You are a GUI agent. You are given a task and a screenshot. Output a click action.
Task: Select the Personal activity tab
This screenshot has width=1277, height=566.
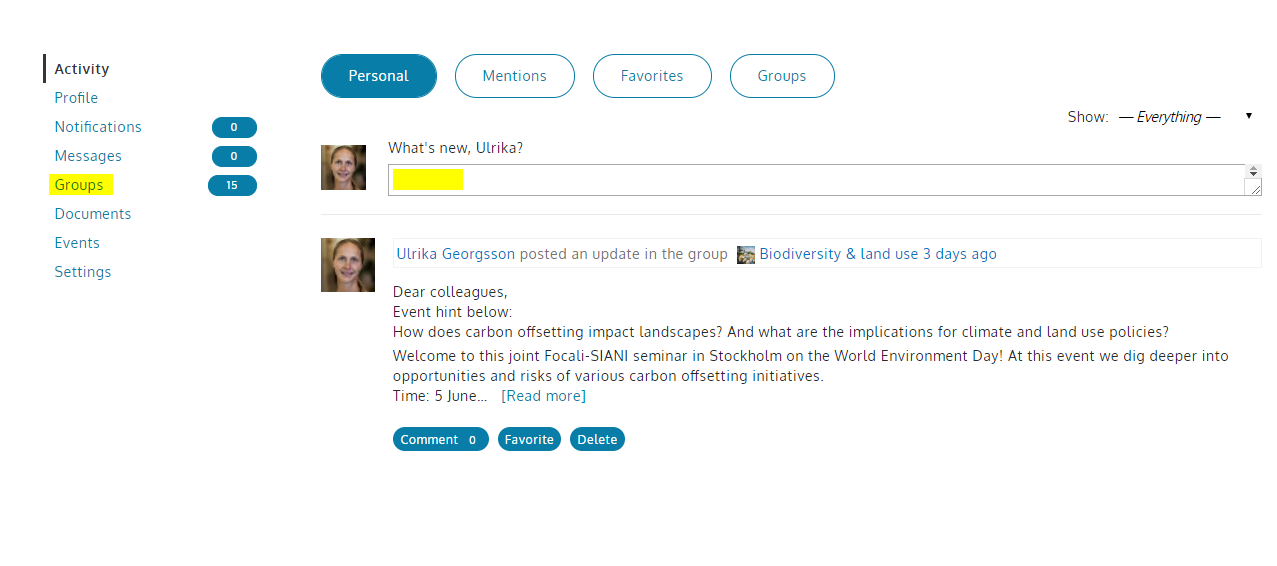tap(379, 76)
